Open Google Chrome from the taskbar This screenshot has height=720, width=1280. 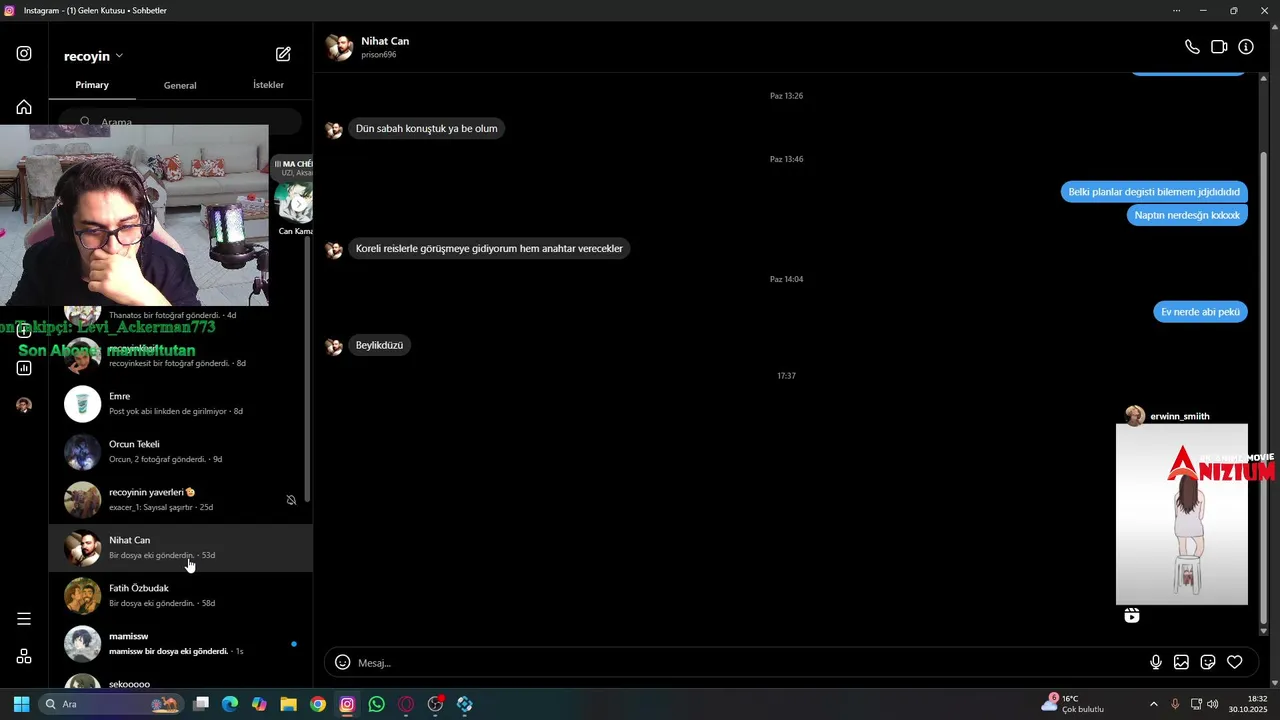318,704
